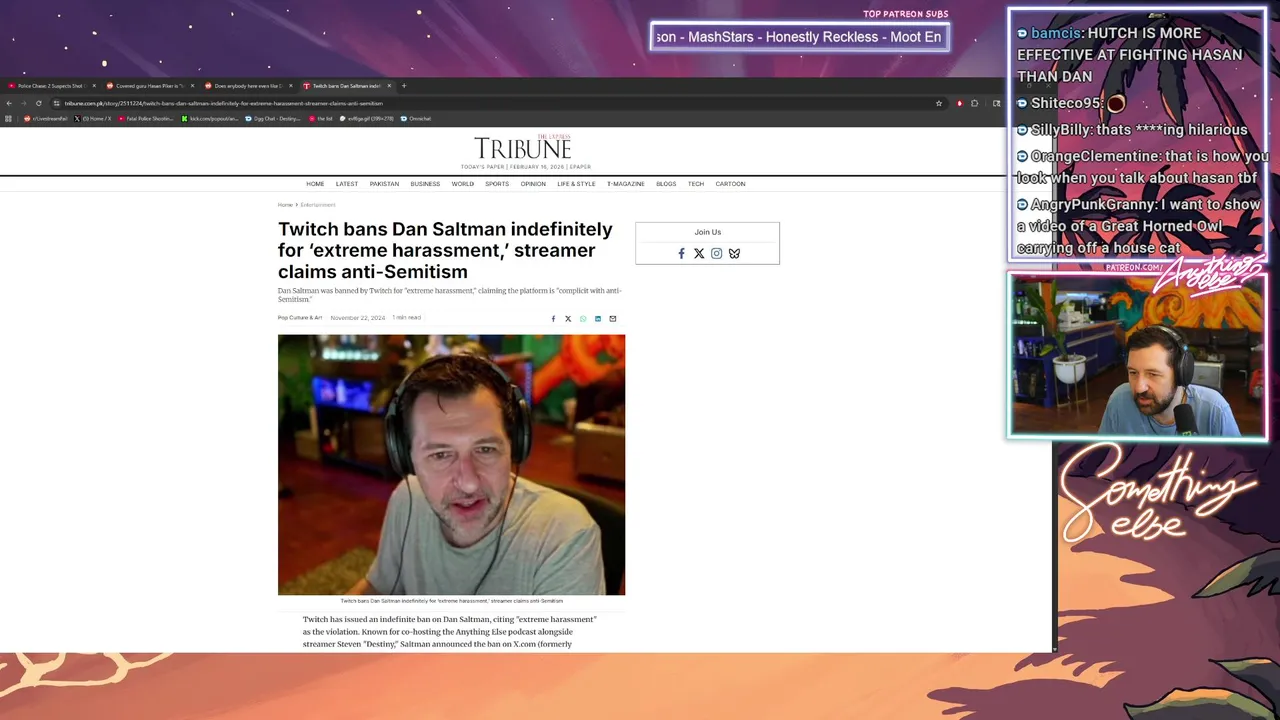
Task: Open HOME in the site navigation
Action: (x=315, y=184)
